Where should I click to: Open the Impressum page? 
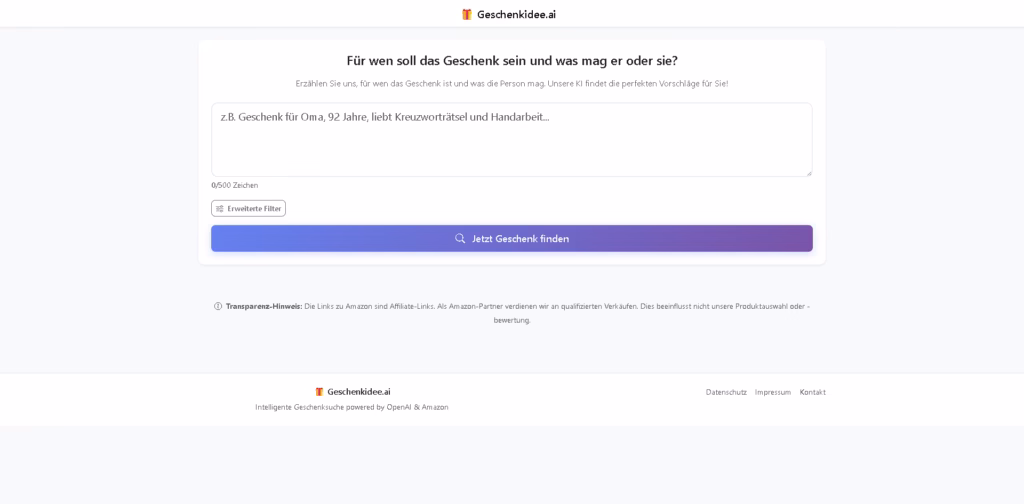pos(773,392)
